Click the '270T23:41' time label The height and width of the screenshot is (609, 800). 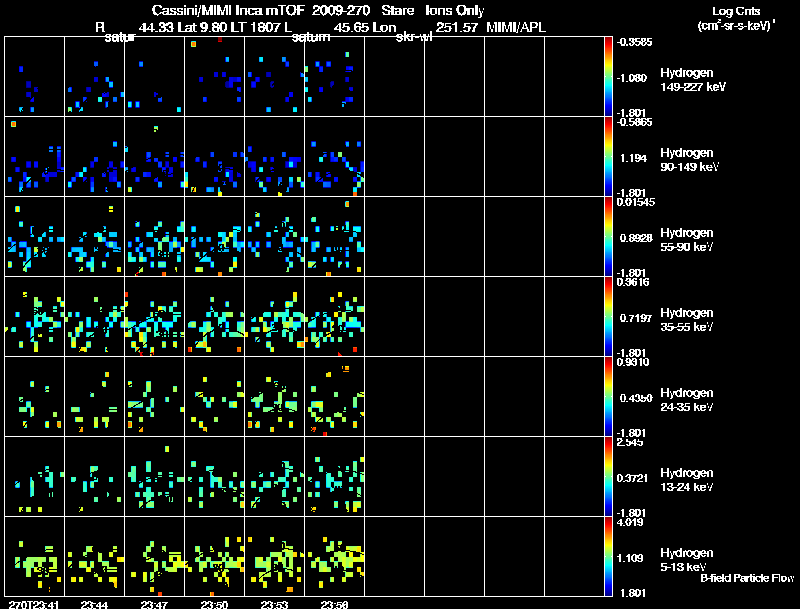coord(34,605)
